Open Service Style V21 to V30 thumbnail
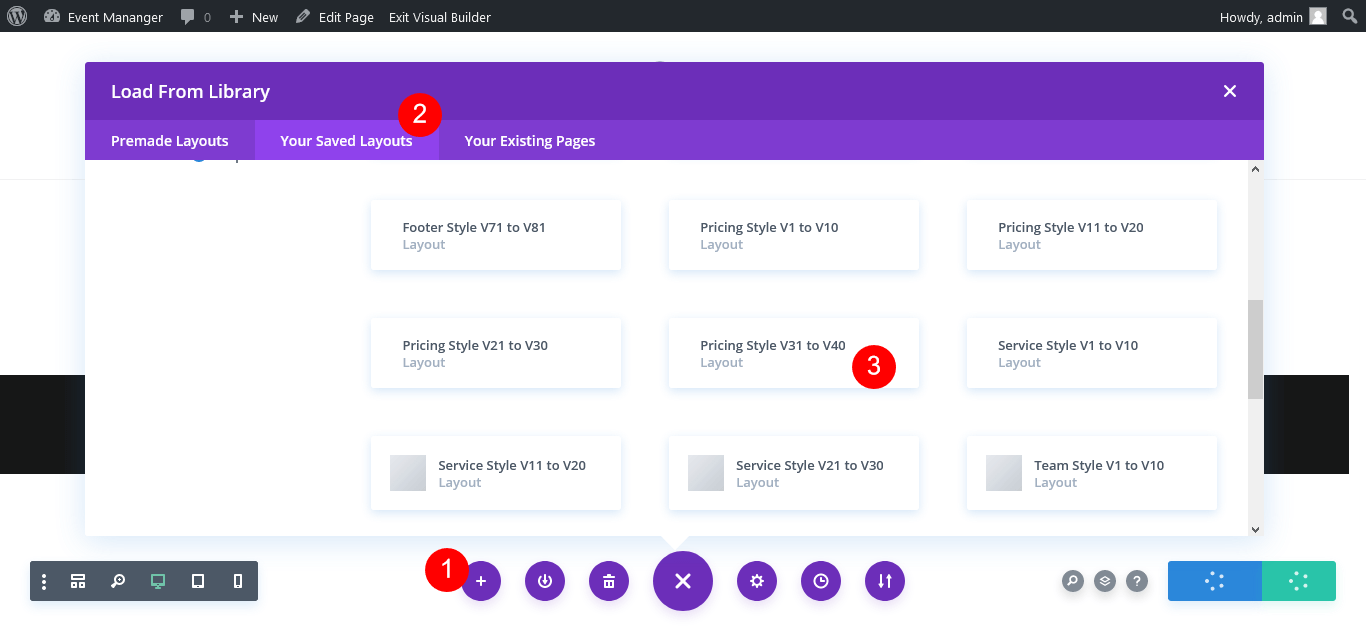Screen dimensions: 1366x626 point(706,473)
